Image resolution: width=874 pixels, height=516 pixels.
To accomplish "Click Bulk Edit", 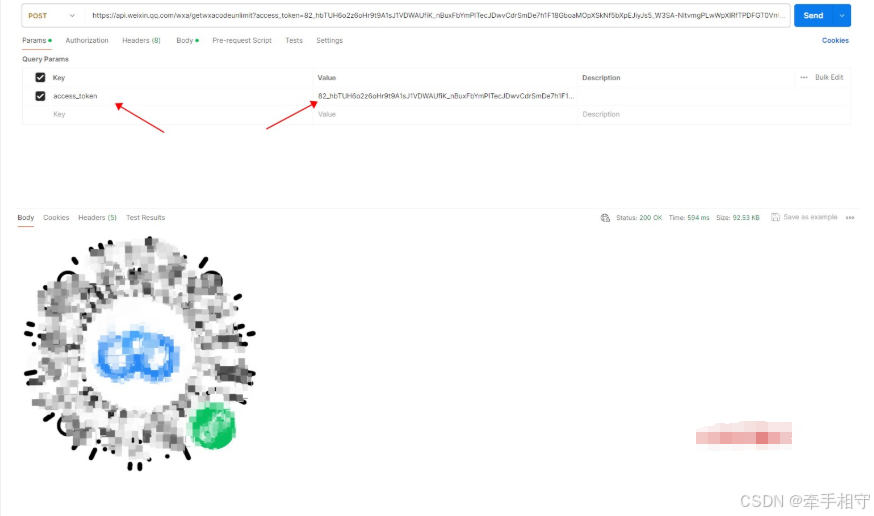I will click(x=829, y=77).
